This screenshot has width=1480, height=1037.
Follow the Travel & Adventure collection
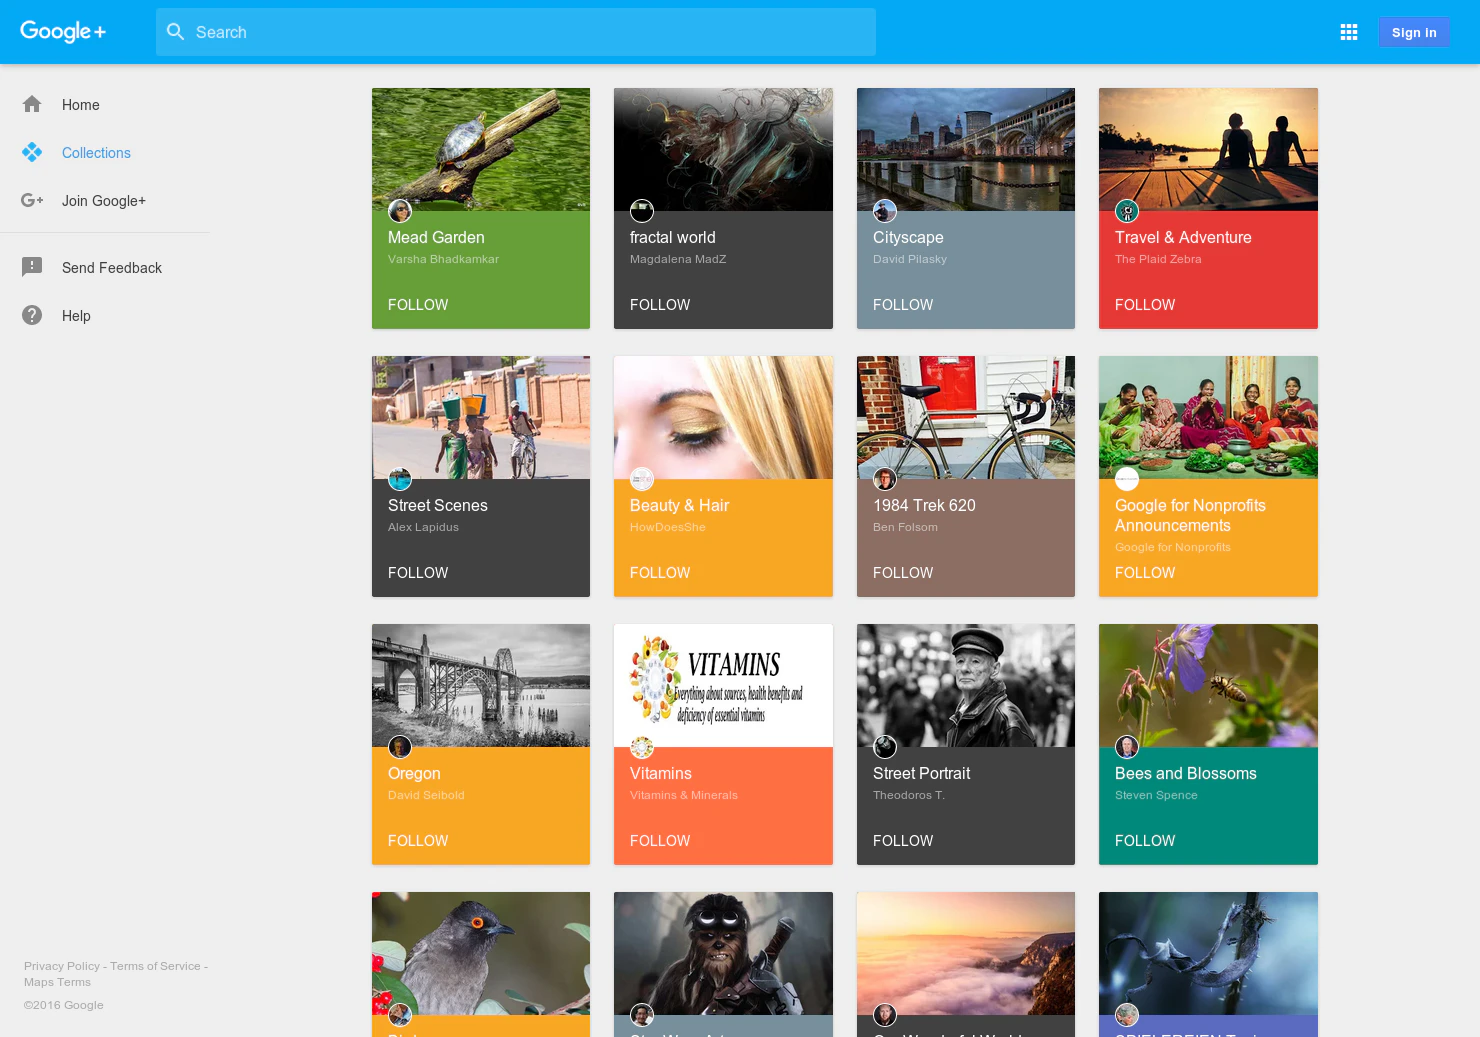click(x=1145, y=304)
